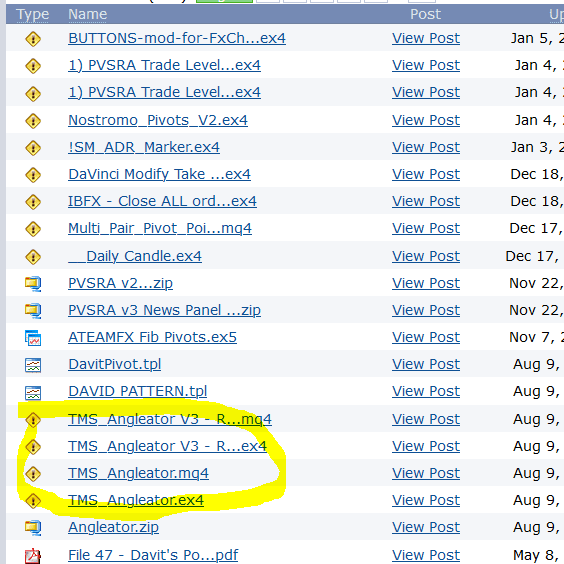Click the file type icon beside TMS_Angleator V3 - R...mq4

[x=33, y=420]
